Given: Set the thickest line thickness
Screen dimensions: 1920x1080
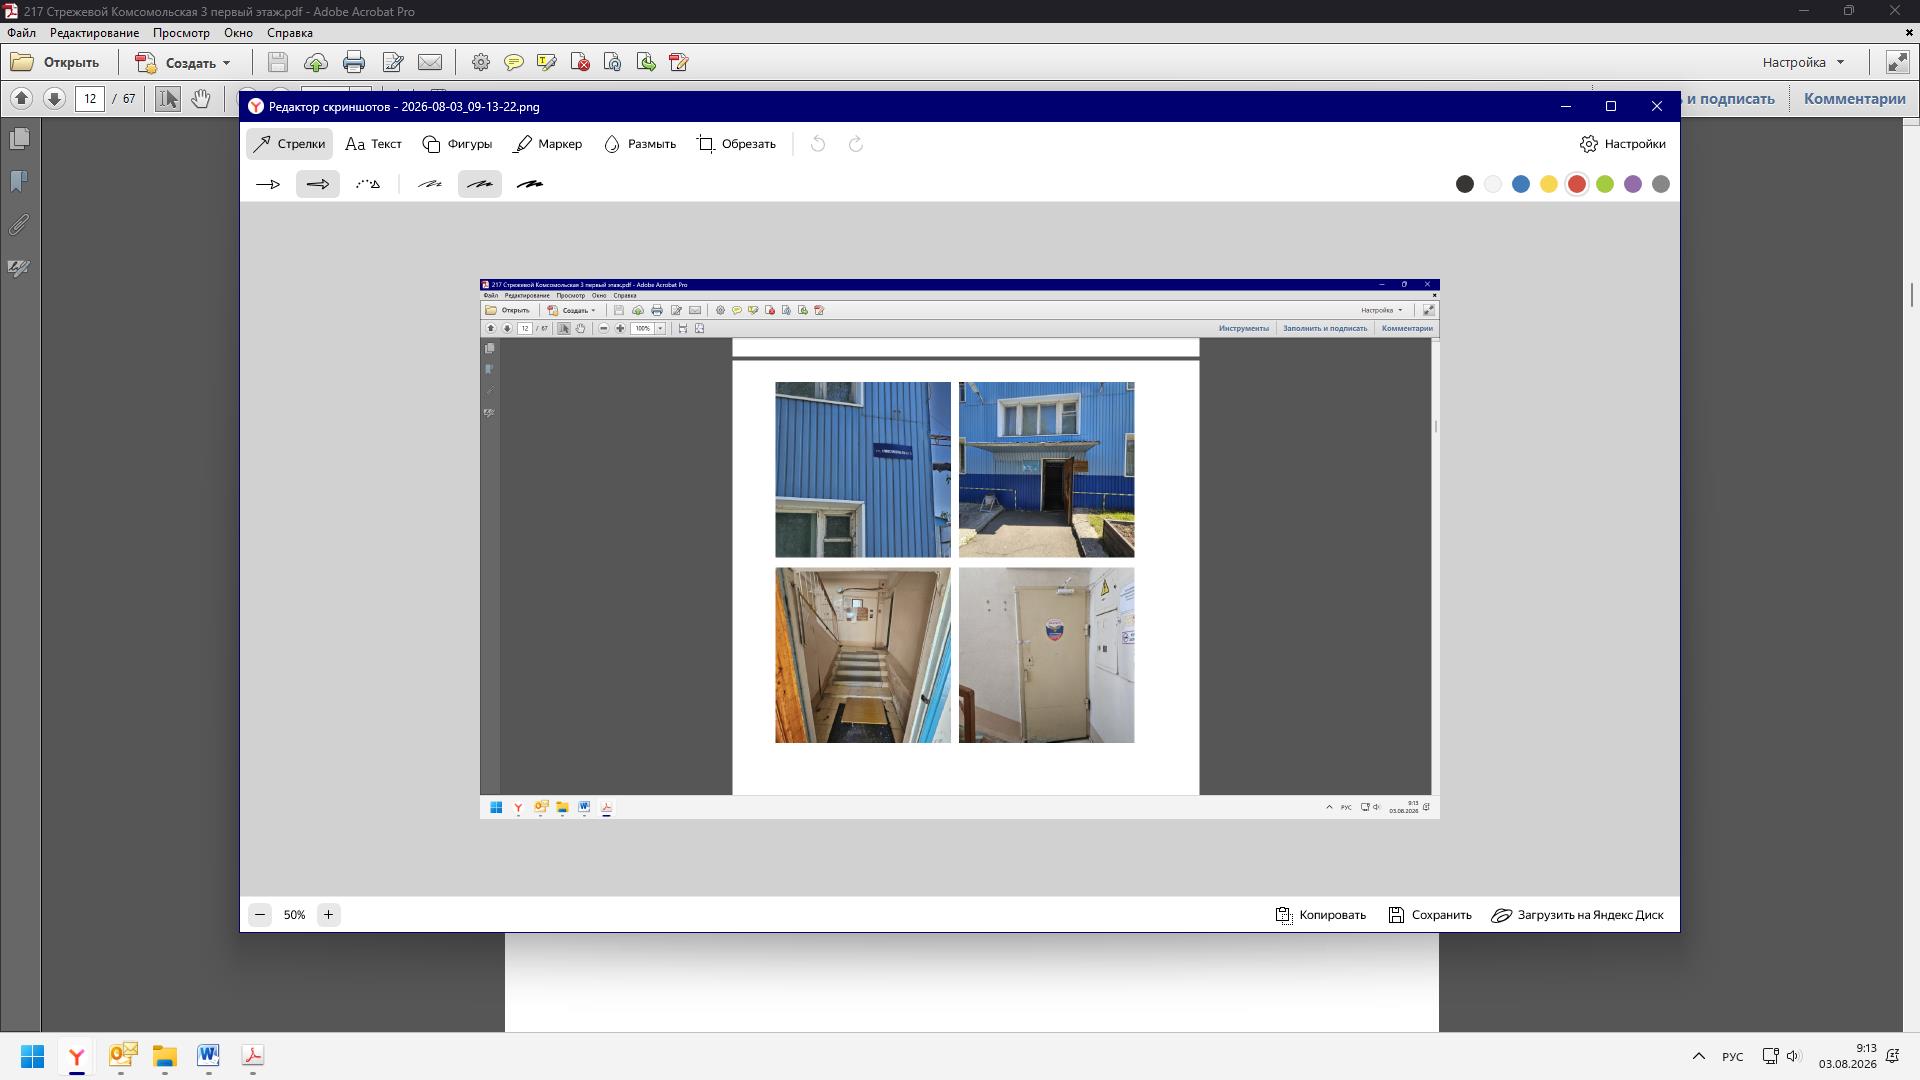Looking at the screenshot, I should pos(530,184).
